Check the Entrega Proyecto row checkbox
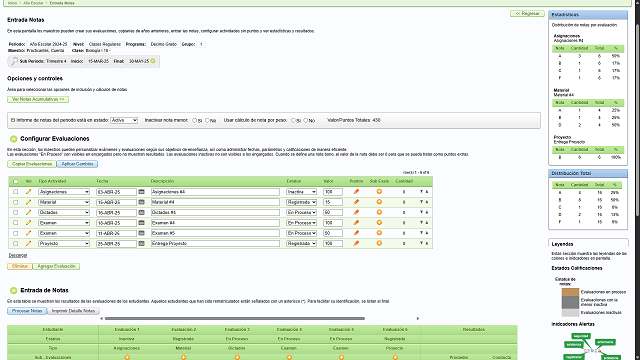This screenshot has height=360, width=640. (x=16, y=243)
